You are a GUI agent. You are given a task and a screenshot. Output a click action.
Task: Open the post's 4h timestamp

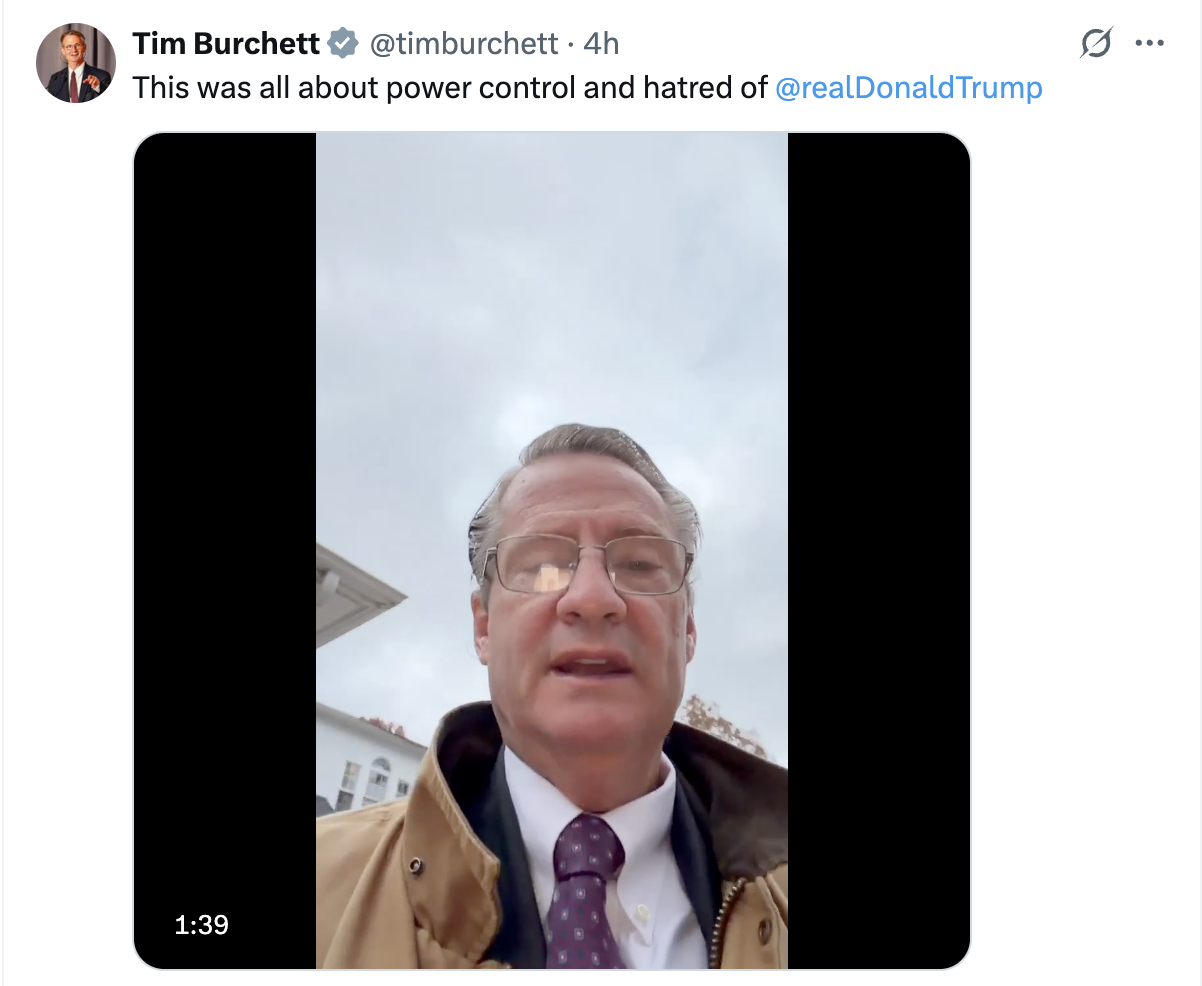[x=601, y=43]
